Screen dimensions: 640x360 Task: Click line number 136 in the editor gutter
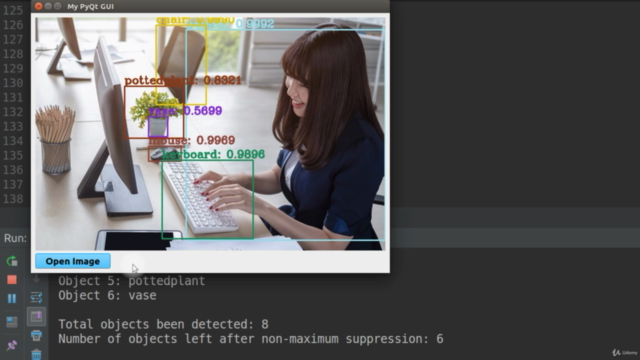pos(13,170)
